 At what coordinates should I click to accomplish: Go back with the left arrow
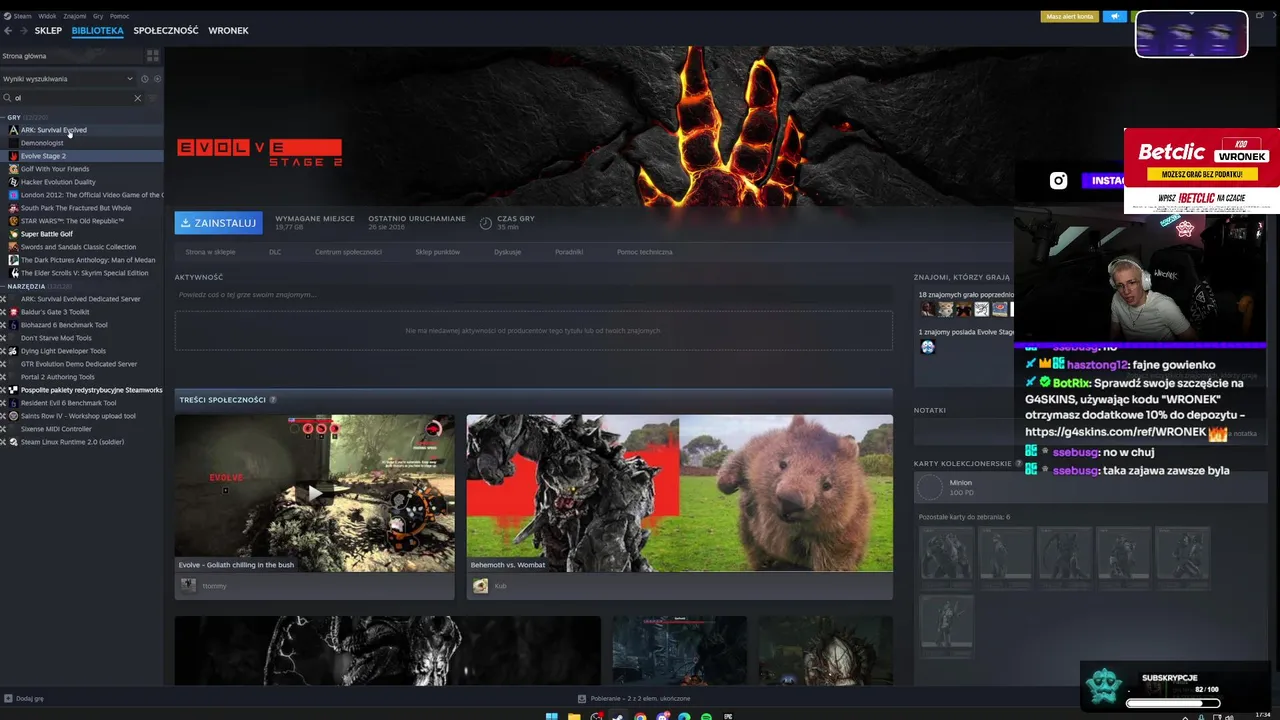point(8,31)
